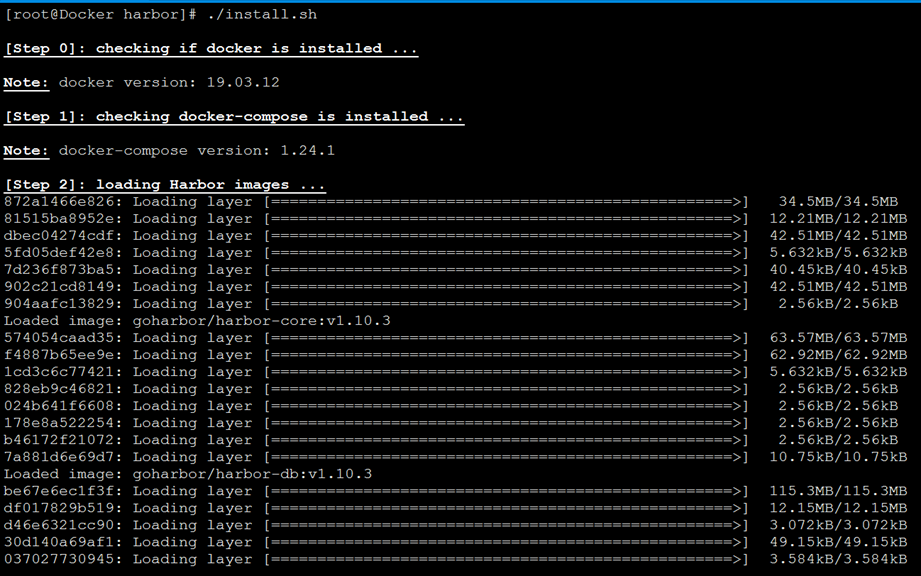Select the '[Step 2]: loading Harbor images' heading
Image resolution: width=921 pixels, height=576 pixels.
[164, 185]
